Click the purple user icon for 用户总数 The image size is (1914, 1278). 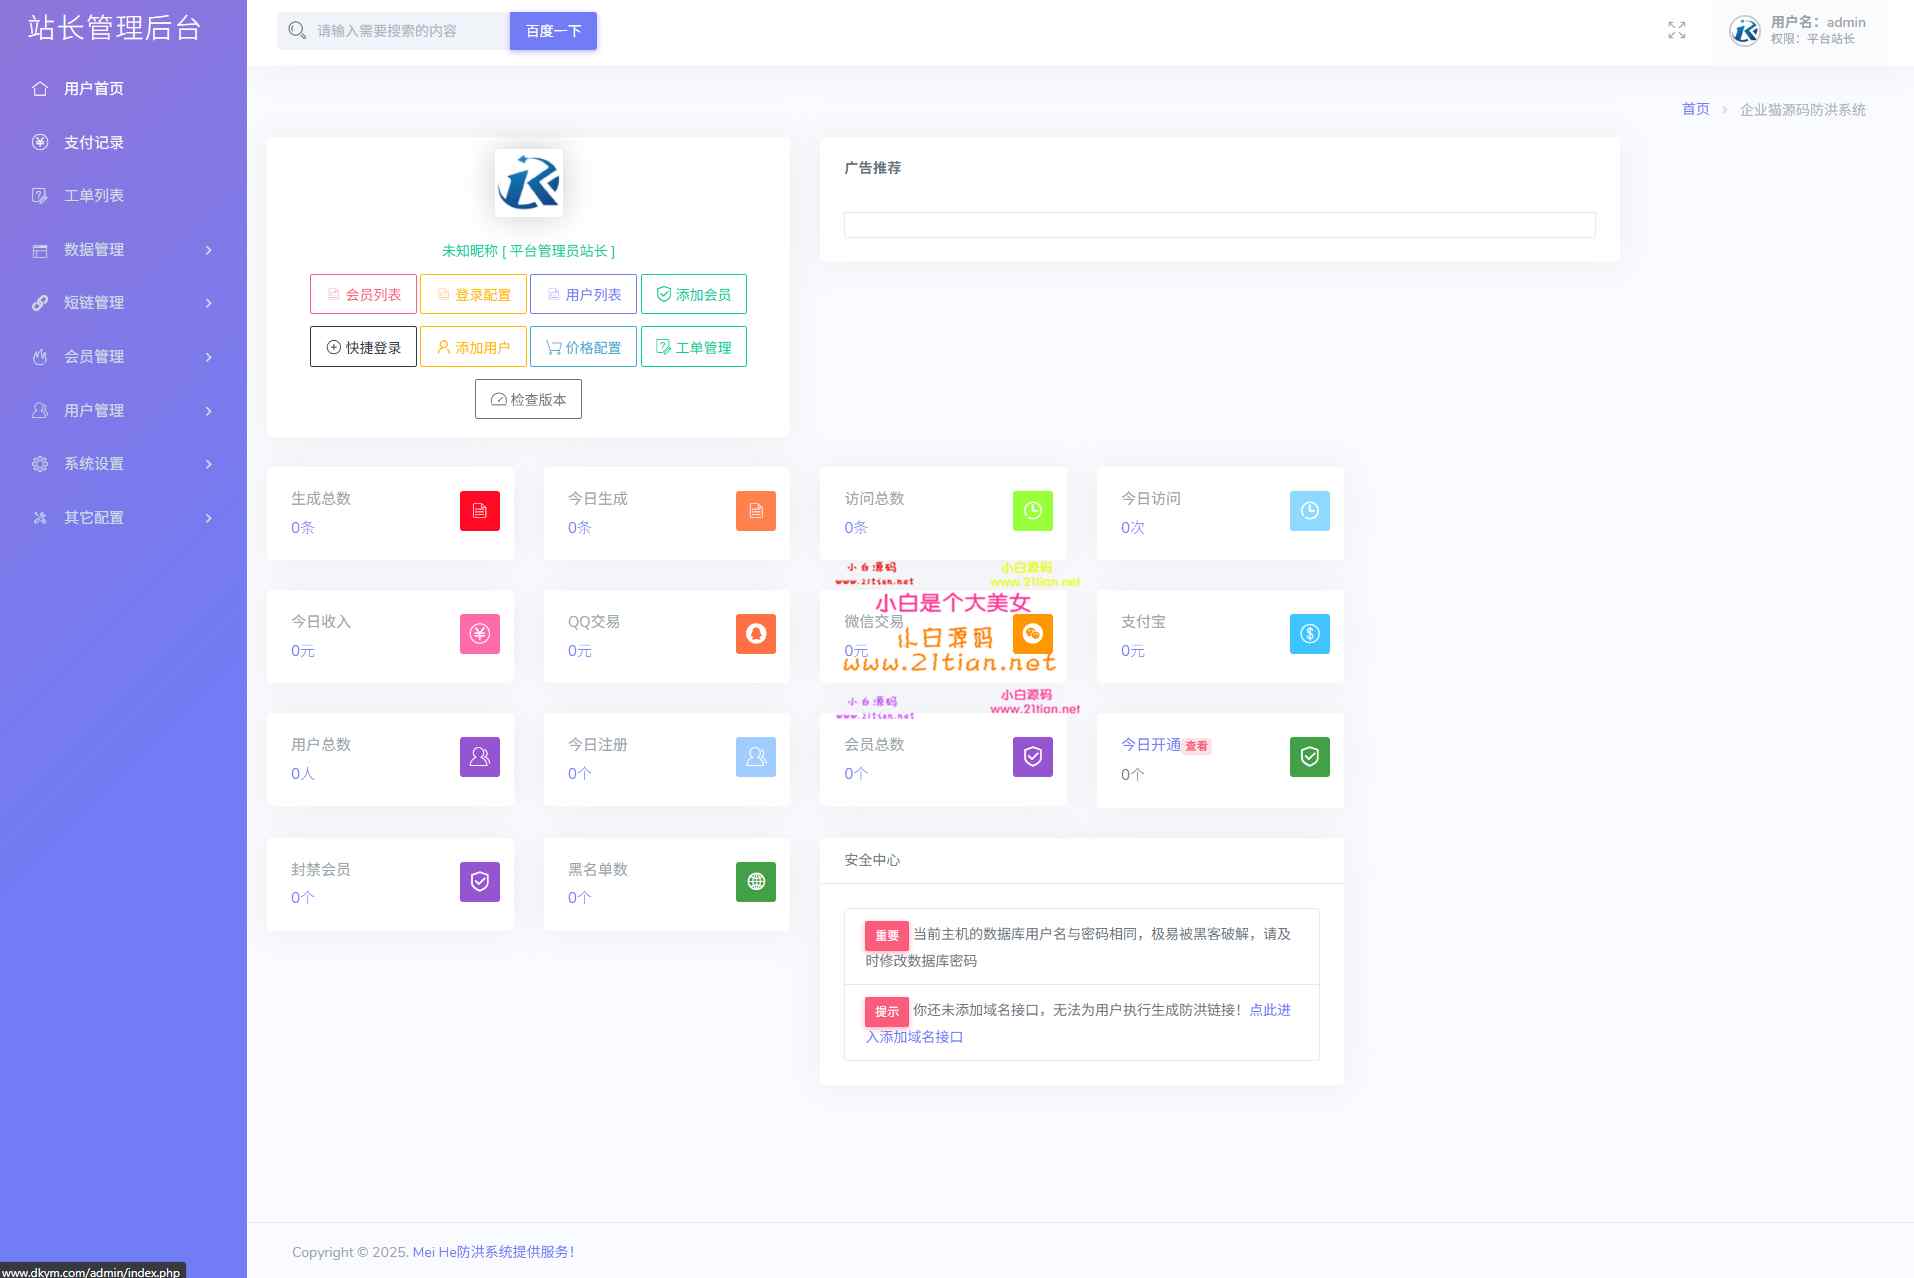pos(479,757)
